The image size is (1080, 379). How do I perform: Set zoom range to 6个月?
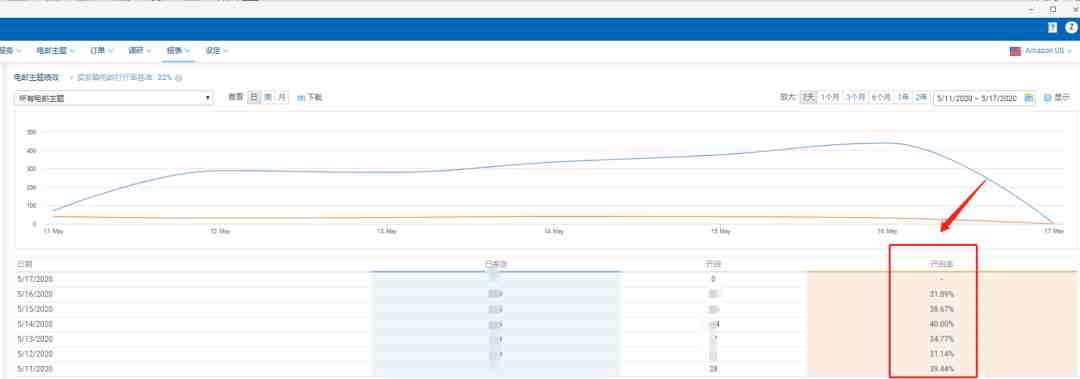881,98
